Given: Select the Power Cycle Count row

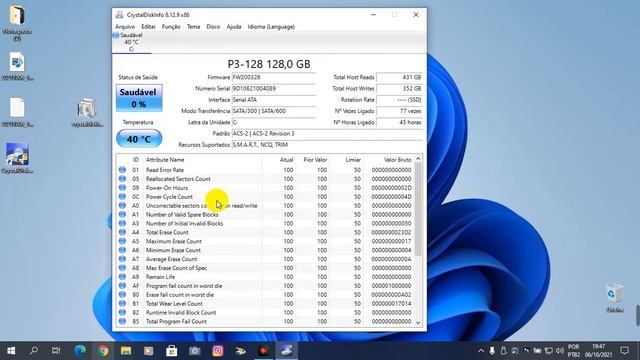Looking at the screenshot, I should pyautogui.click(x=265, y=197).
